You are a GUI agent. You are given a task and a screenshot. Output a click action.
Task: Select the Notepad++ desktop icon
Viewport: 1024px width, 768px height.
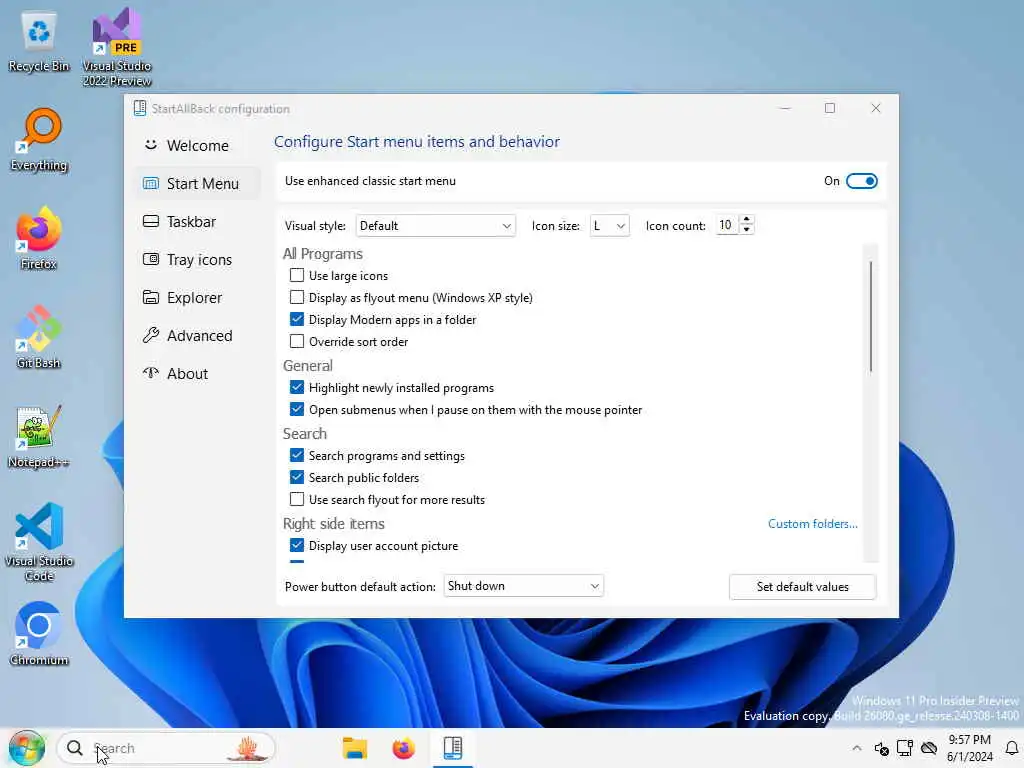(x=39, y=436)
